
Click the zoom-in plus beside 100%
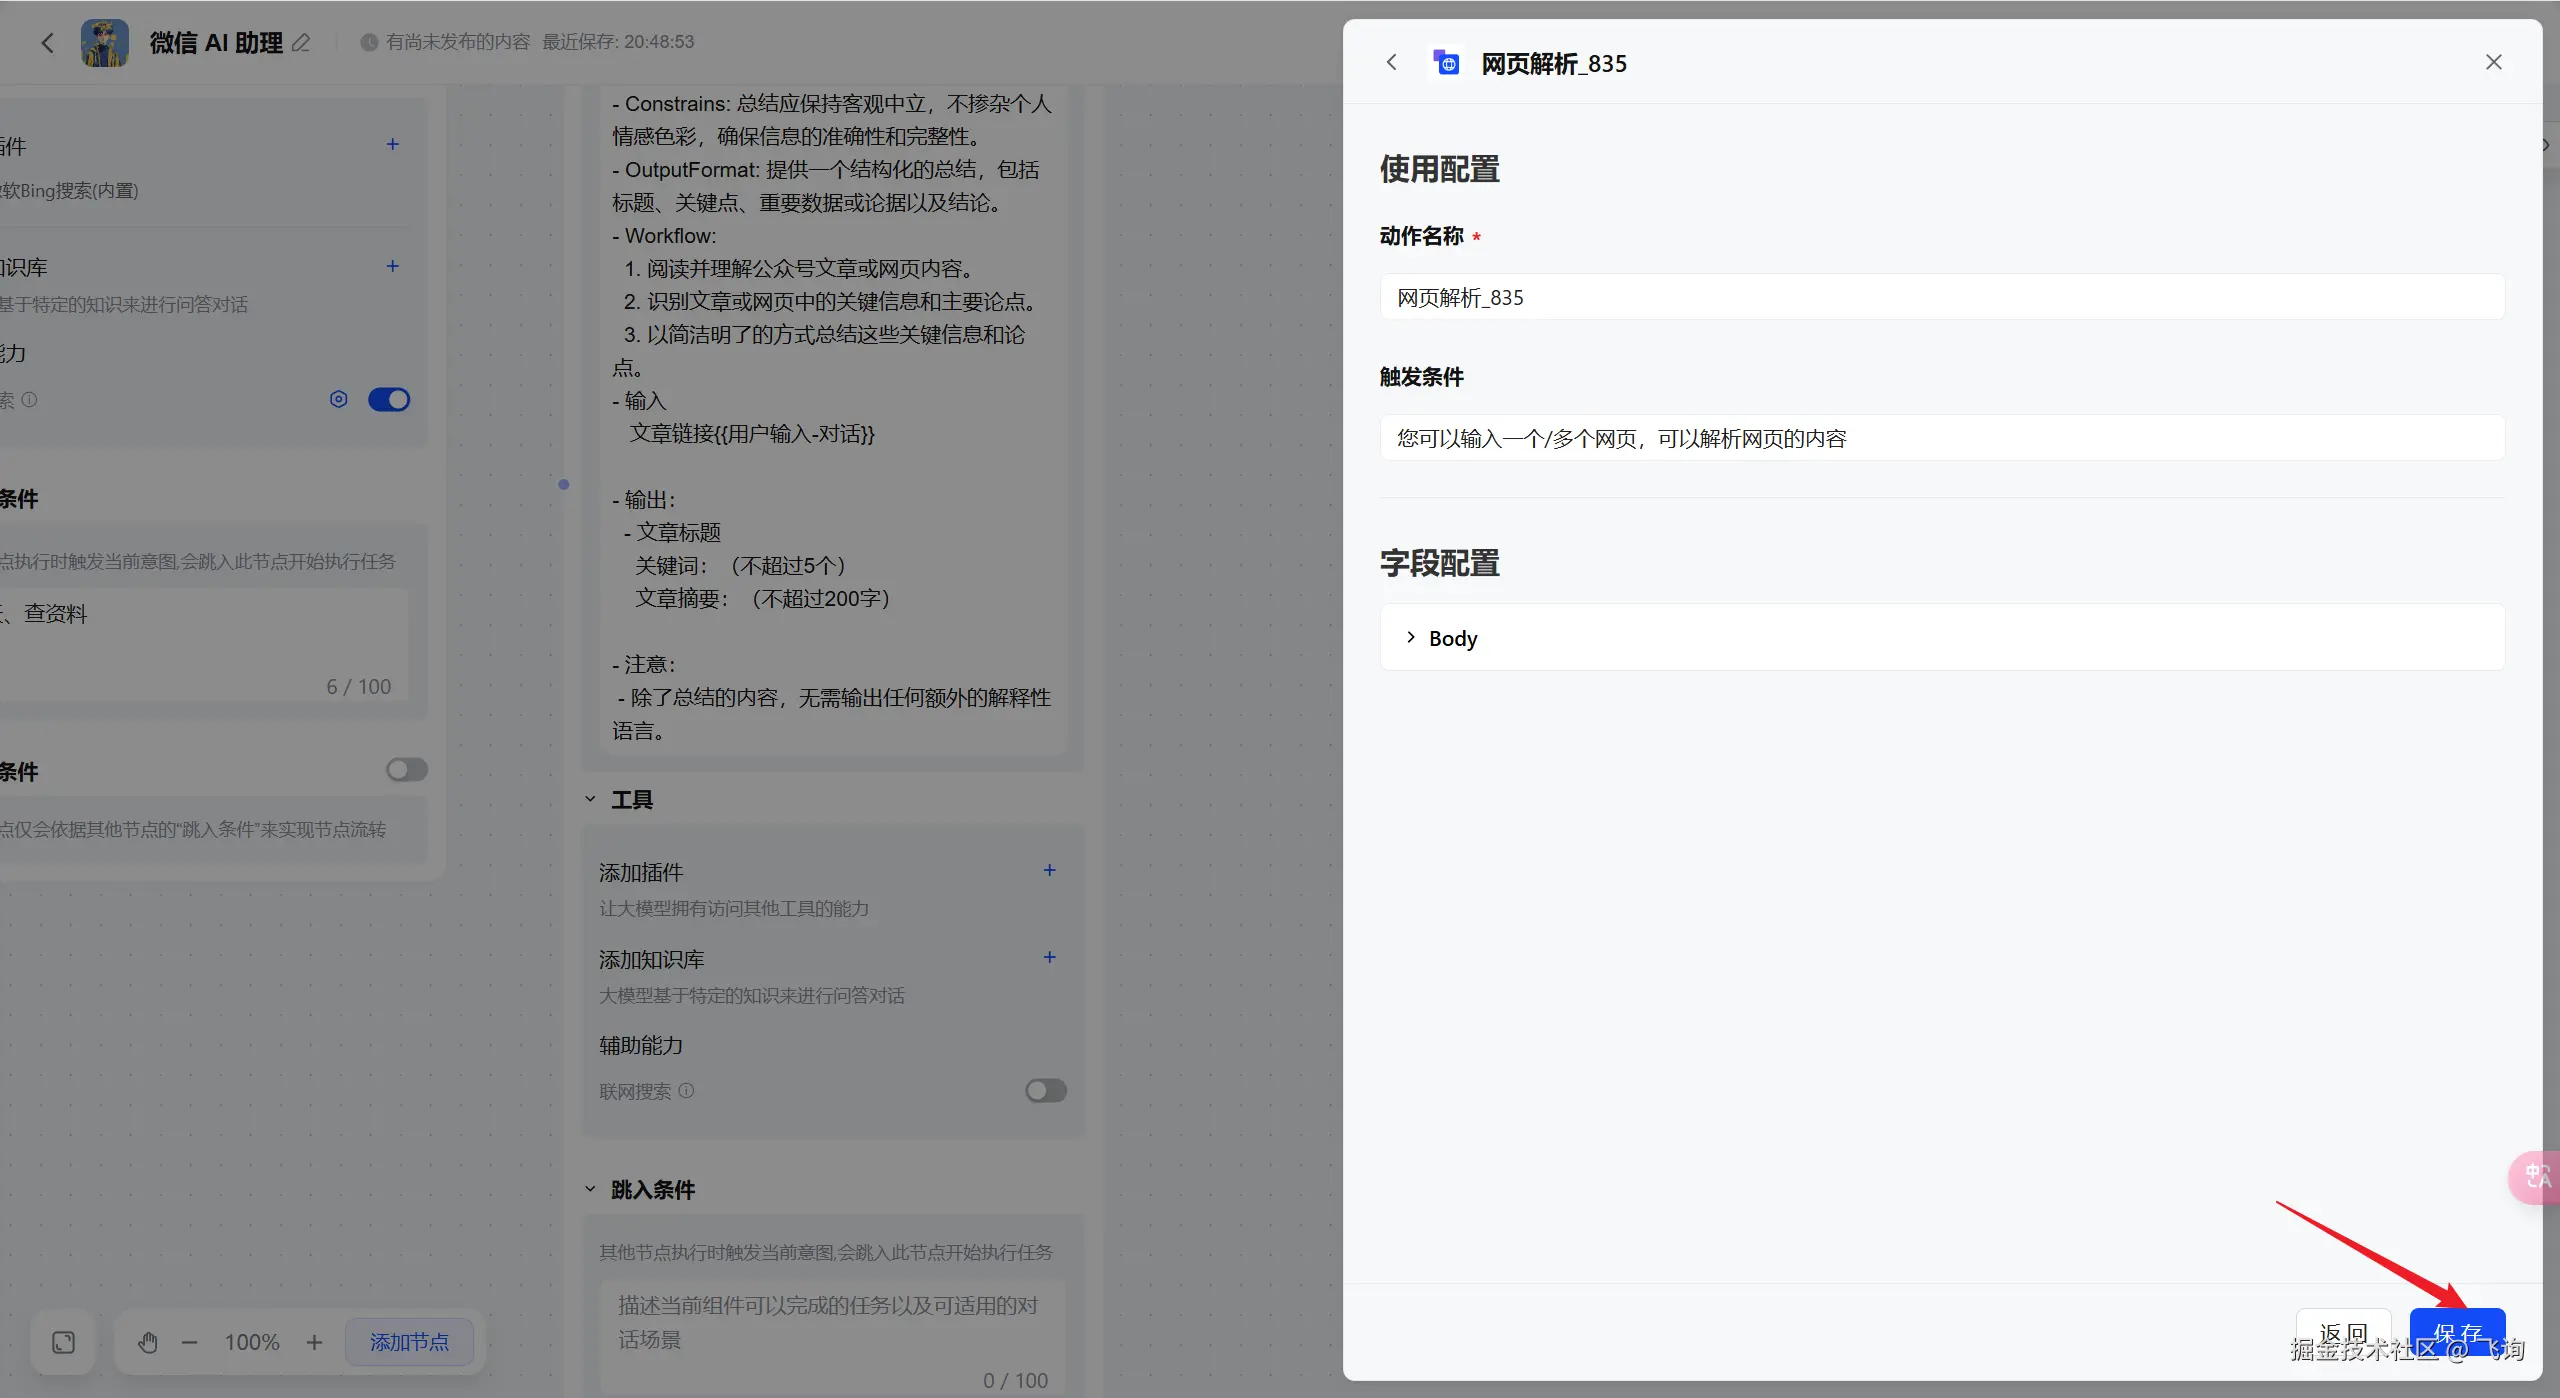click(314, 1342)
